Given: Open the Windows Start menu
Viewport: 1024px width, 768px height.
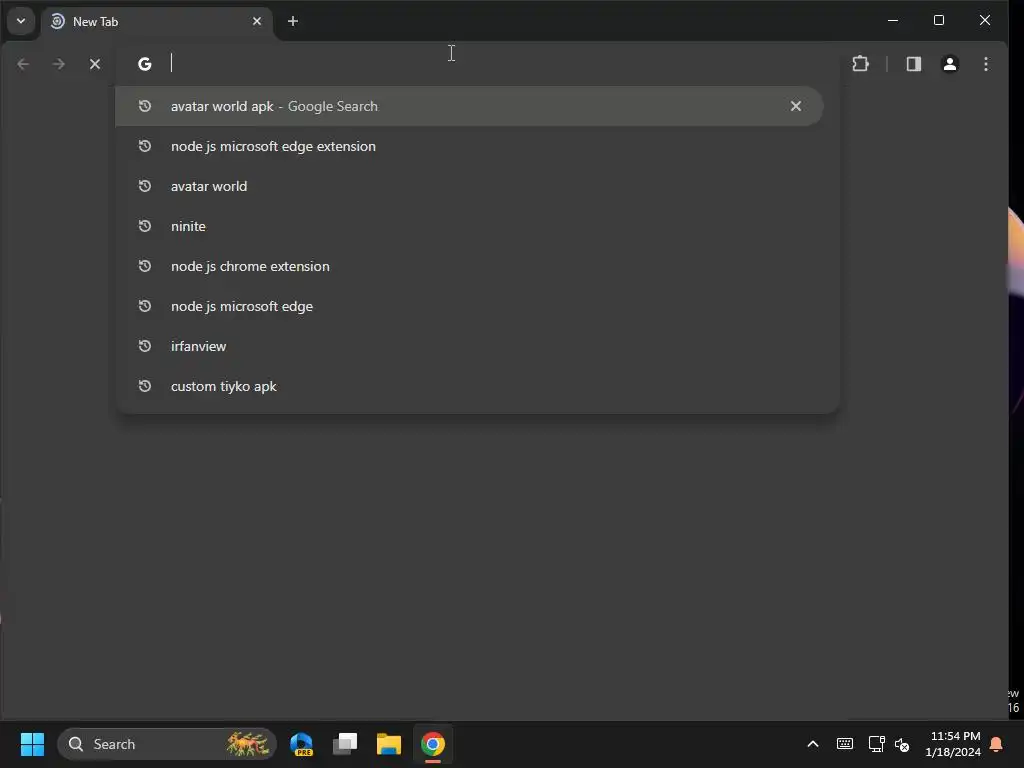Looking at the screenshot, I should coord(32,744).
